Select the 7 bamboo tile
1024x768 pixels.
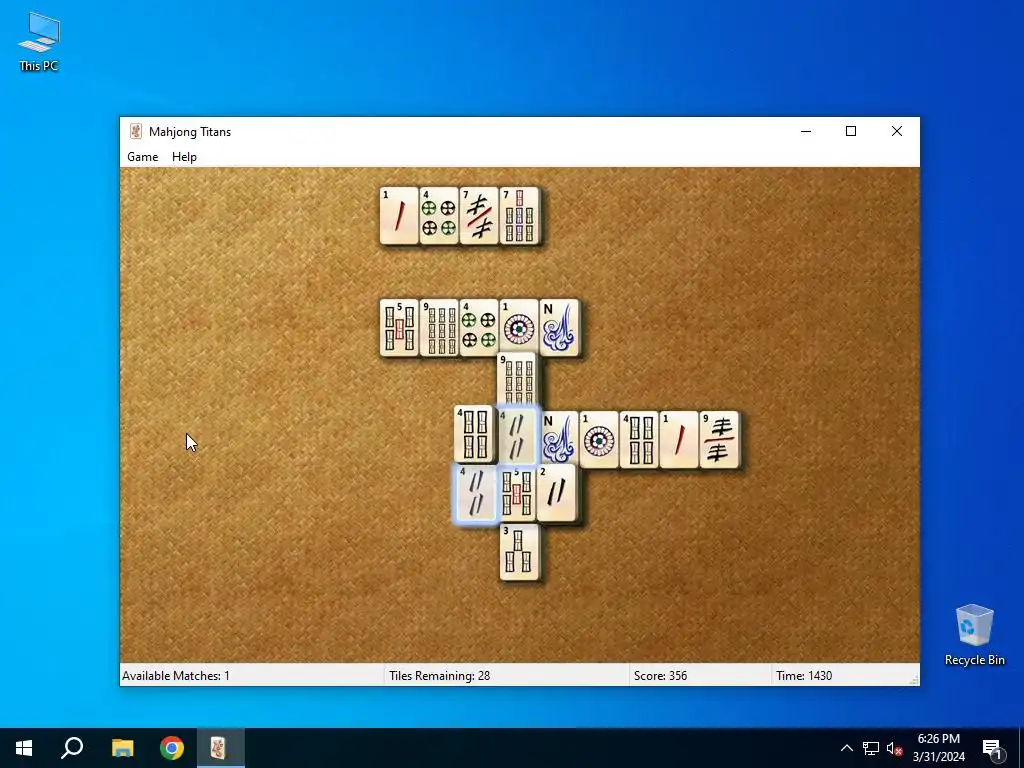519,216
